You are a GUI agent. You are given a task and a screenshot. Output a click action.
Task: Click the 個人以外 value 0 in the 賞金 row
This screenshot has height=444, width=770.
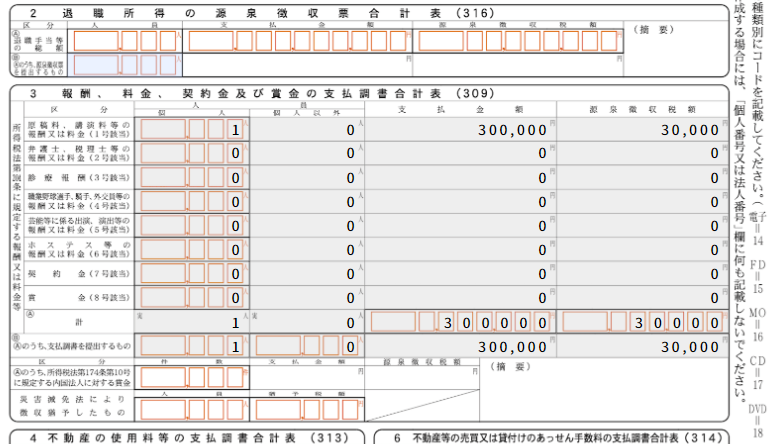pos(350,298)
